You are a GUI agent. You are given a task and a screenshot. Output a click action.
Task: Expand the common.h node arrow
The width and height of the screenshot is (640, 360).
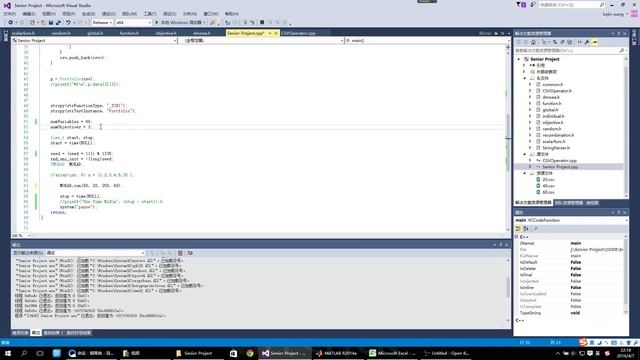tap(531, 84)
